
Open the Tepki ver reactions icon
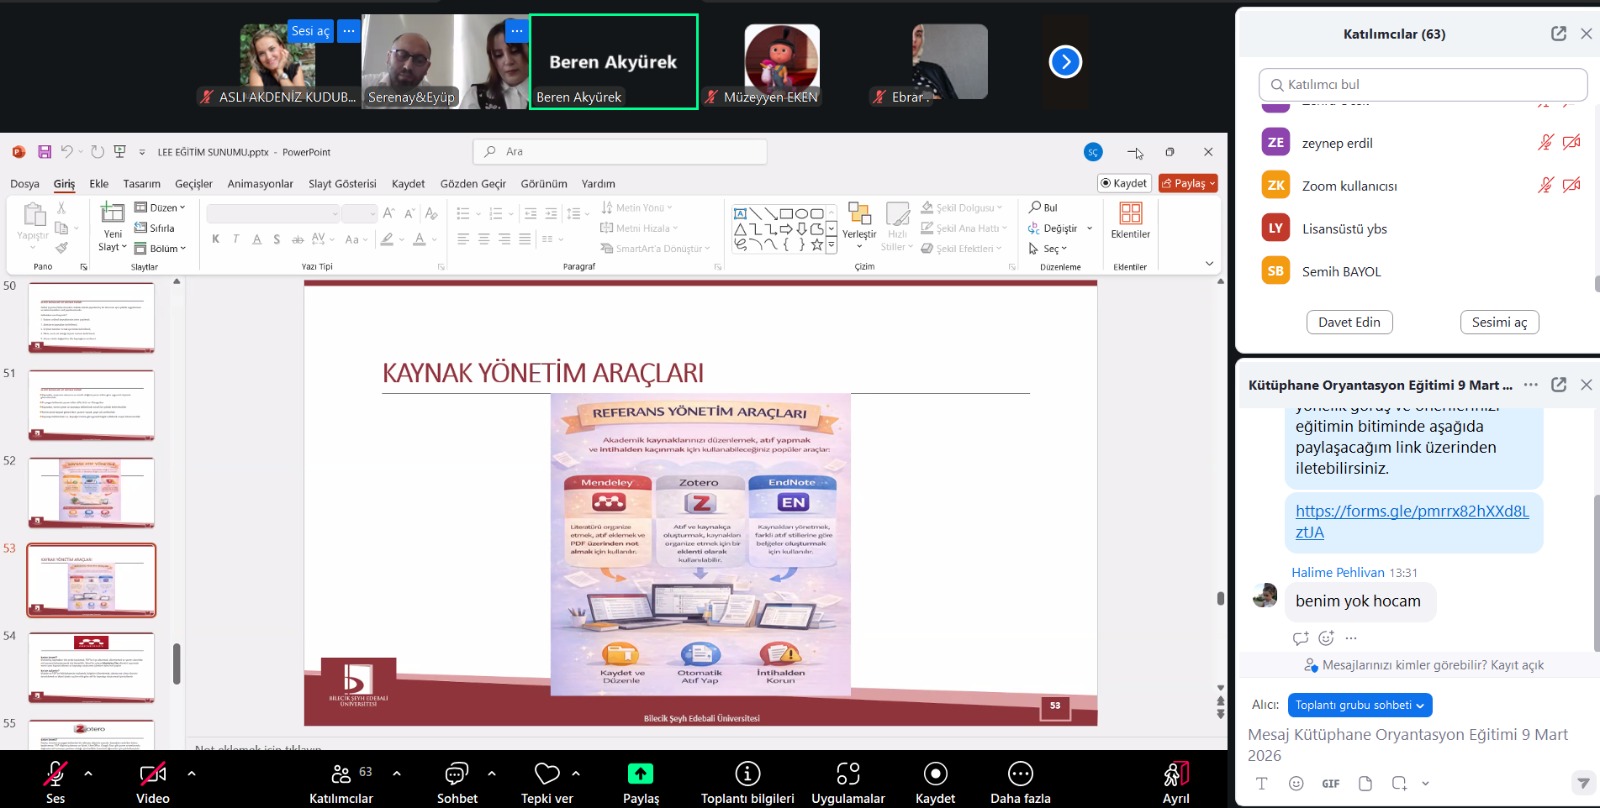(547, 774)
